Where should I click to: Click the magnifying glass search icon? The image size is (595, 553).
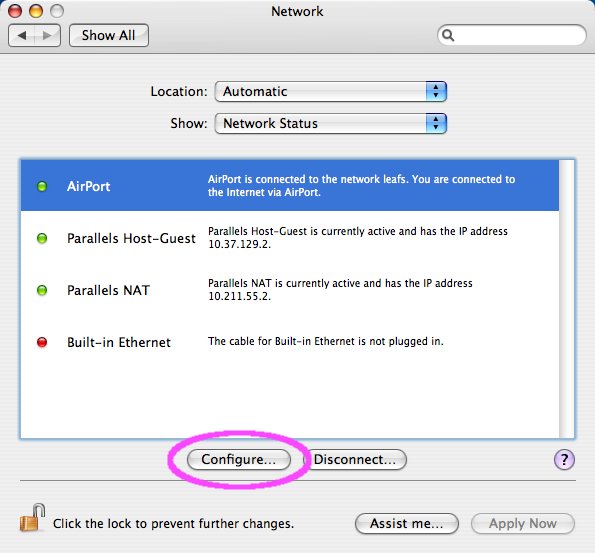[x=448, y=35]
